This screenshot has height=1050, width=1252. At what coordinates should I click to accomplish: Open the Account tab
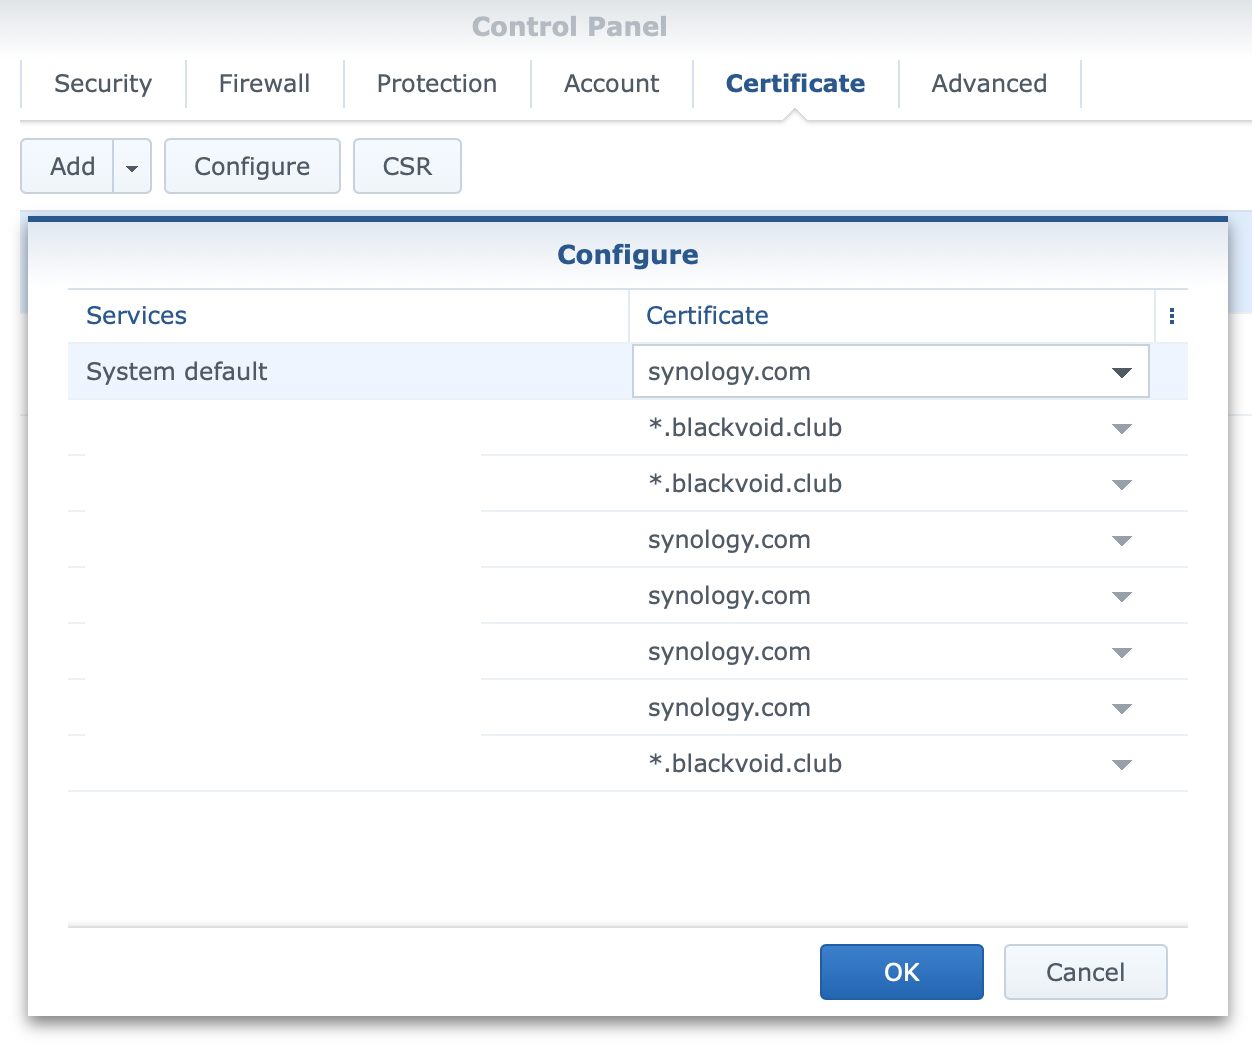point(612,84)
